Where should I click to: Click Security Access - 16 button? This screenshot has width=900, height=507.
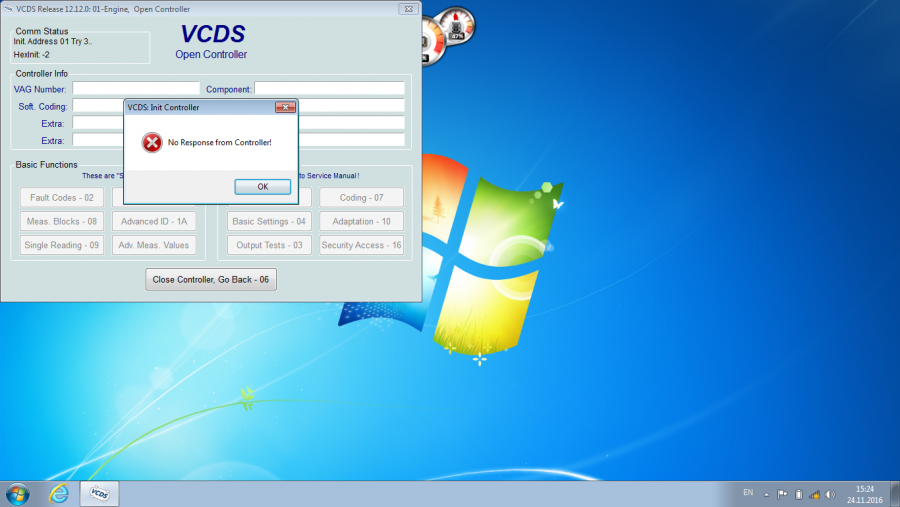361,245
